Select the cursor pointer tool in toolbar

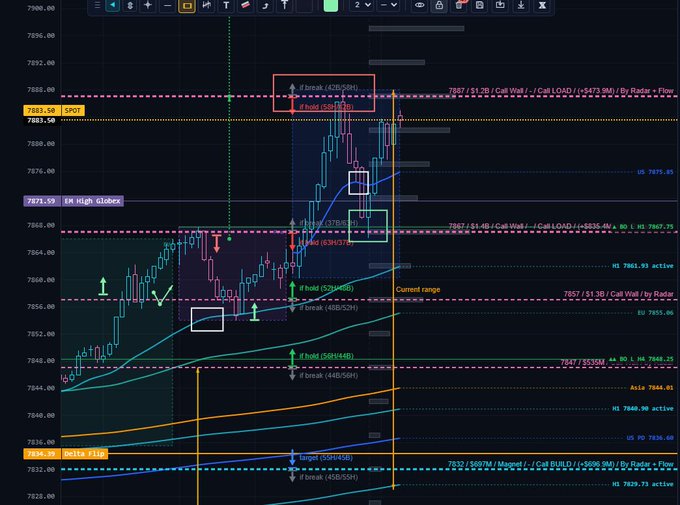click(112, 5)
